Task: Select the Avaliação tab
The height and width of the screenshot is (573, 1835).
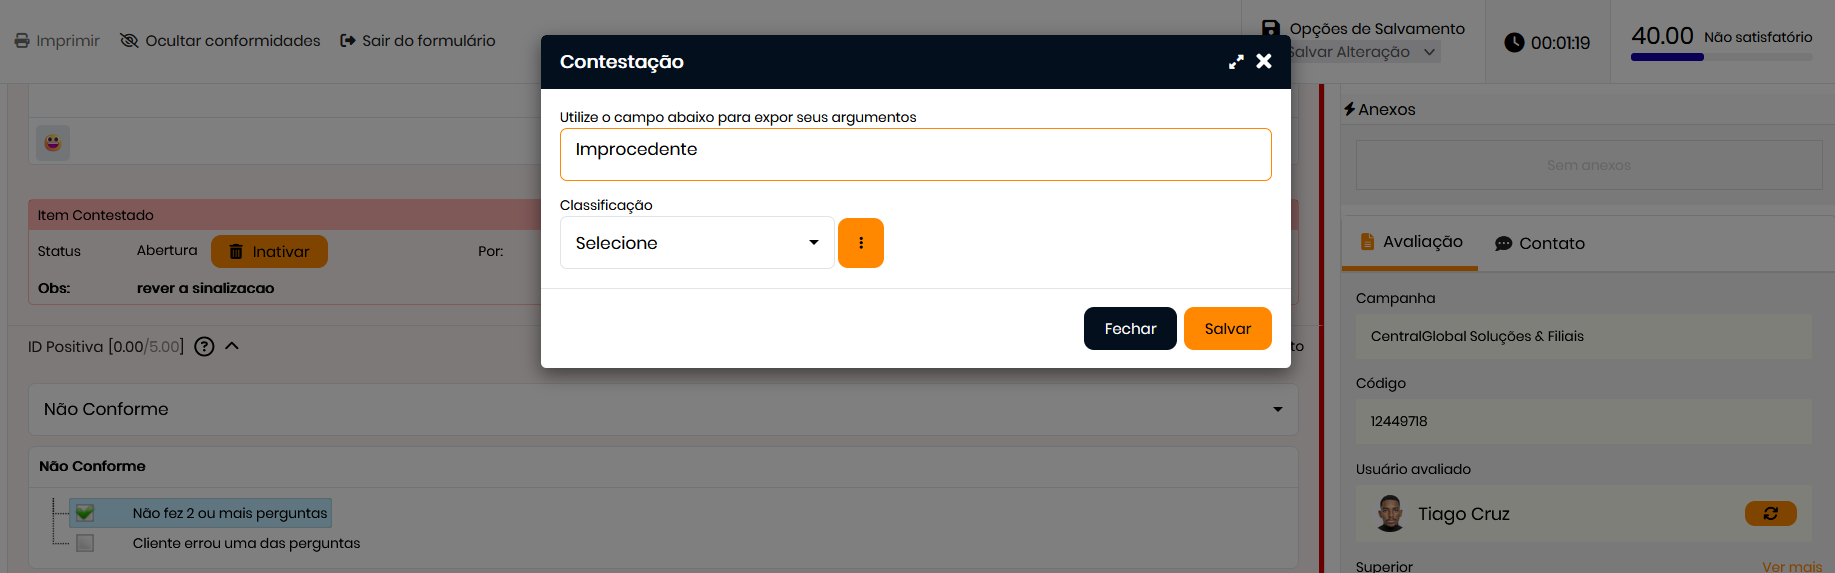Action: [1411, 242]
